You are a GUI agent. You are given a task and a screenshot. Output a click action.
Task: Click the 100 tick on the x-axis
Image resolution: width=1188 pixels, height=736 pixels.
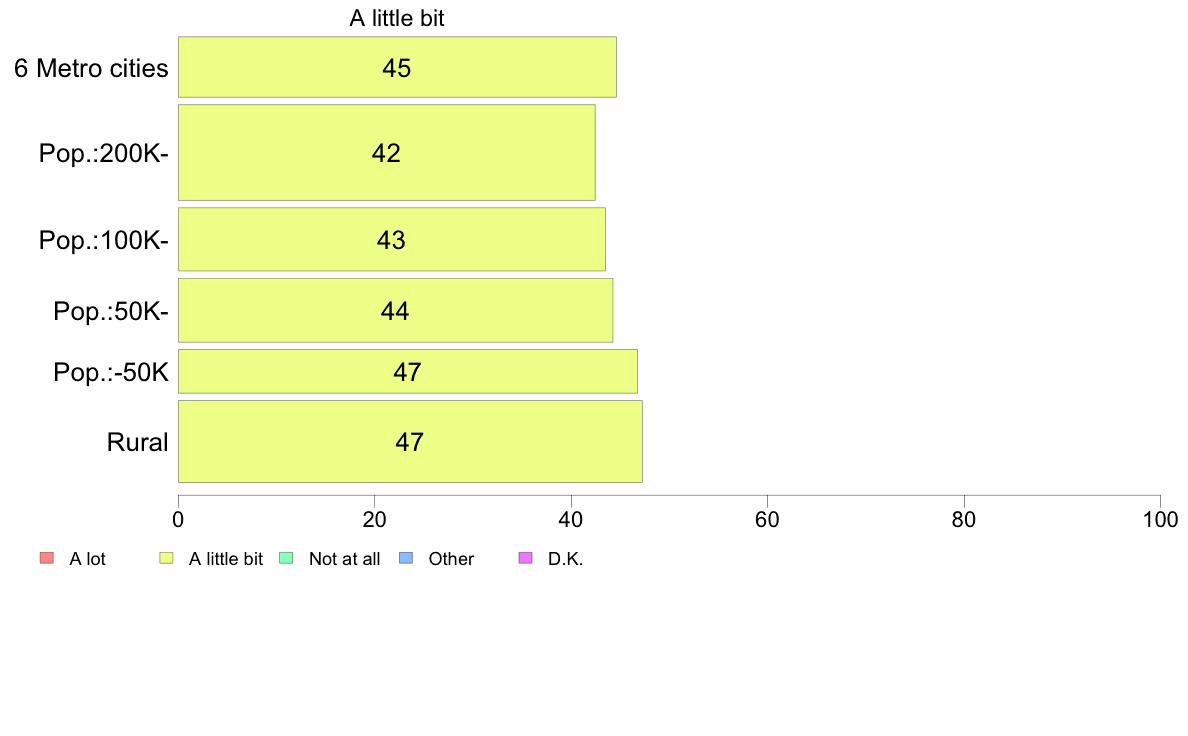click(x=1160, y=519)
